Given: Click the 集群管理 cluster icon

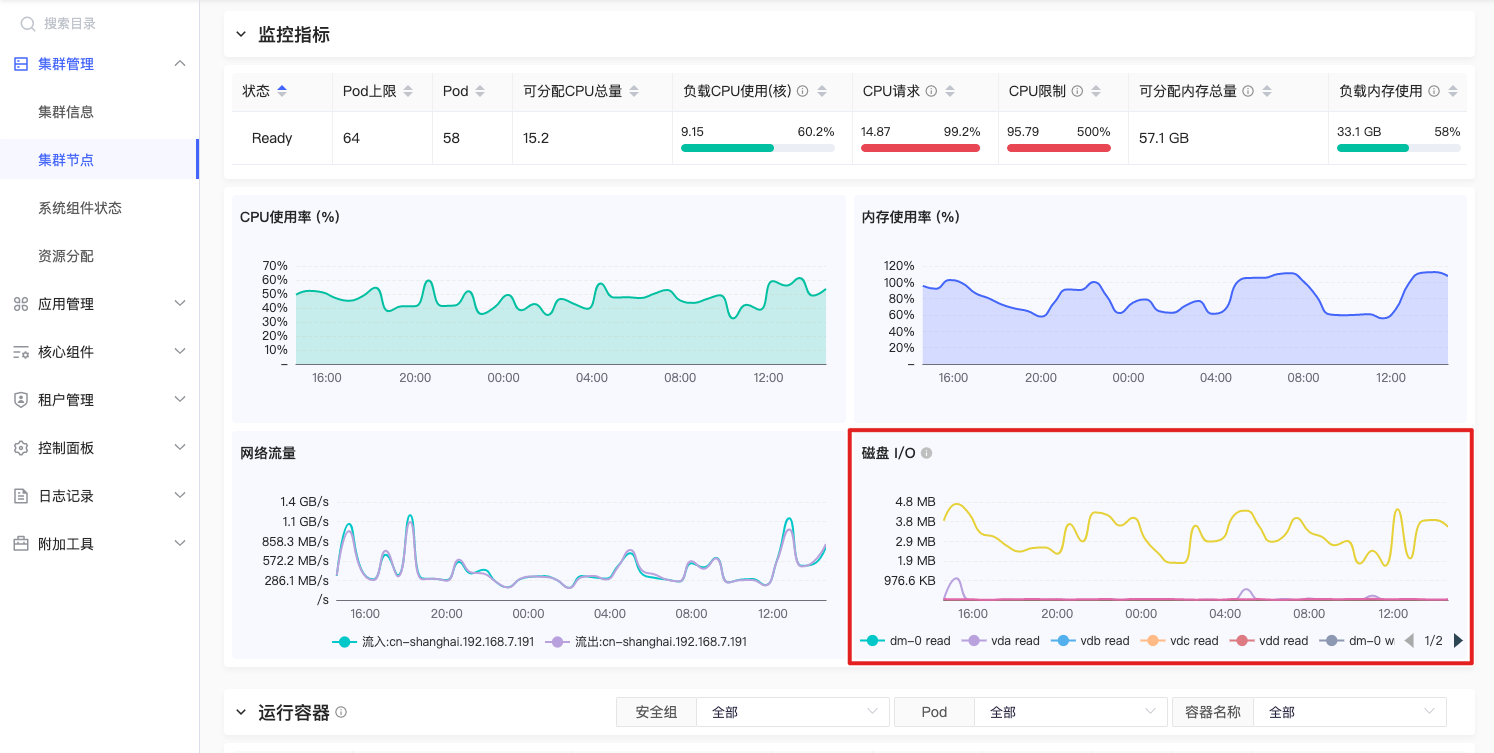Looking at the screenshot, I should (x=21, y=64).
